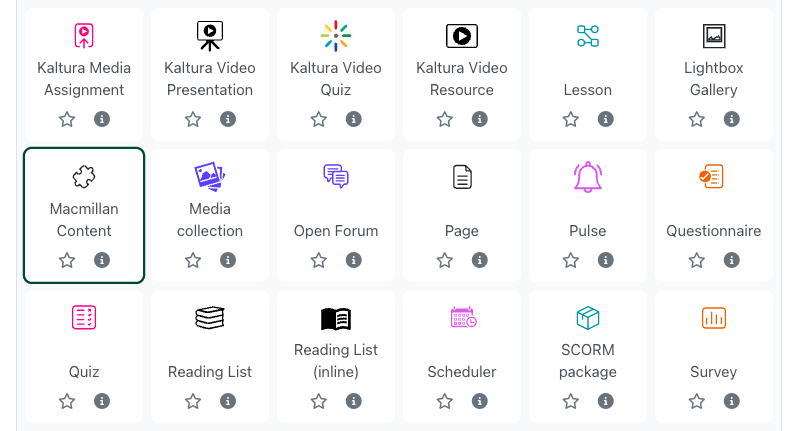The height and width of the screenshot is (431, 798).
Task: Choose the Kaltura Video Quiz icon
Action: (336, 36)
